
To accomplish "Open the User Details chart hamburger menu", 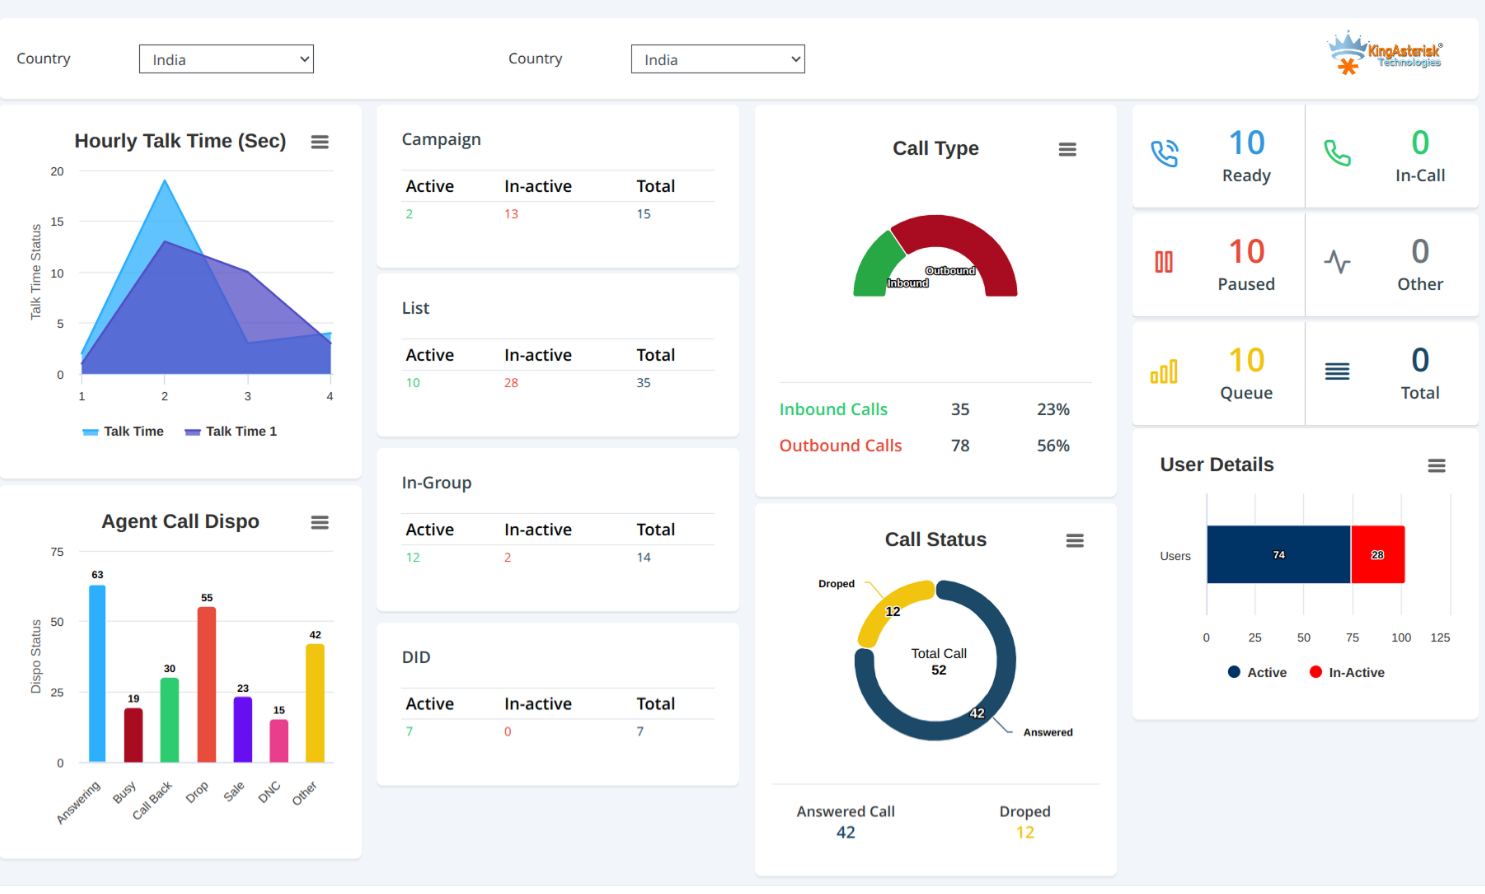I will pos(1437,466).
